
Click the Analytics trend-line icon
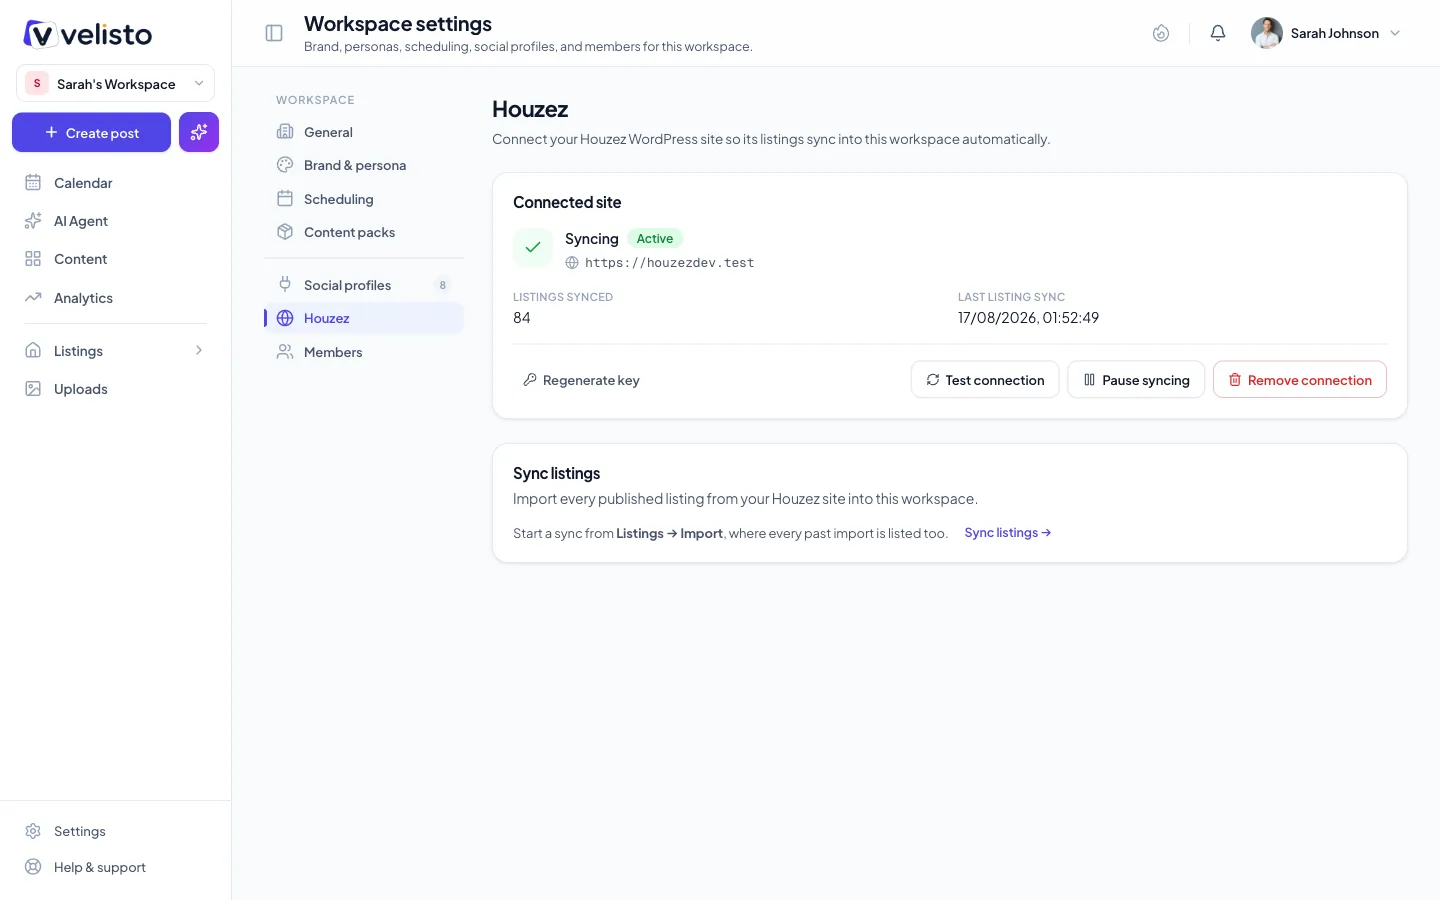pyautogui.click(x=33, y=298)
